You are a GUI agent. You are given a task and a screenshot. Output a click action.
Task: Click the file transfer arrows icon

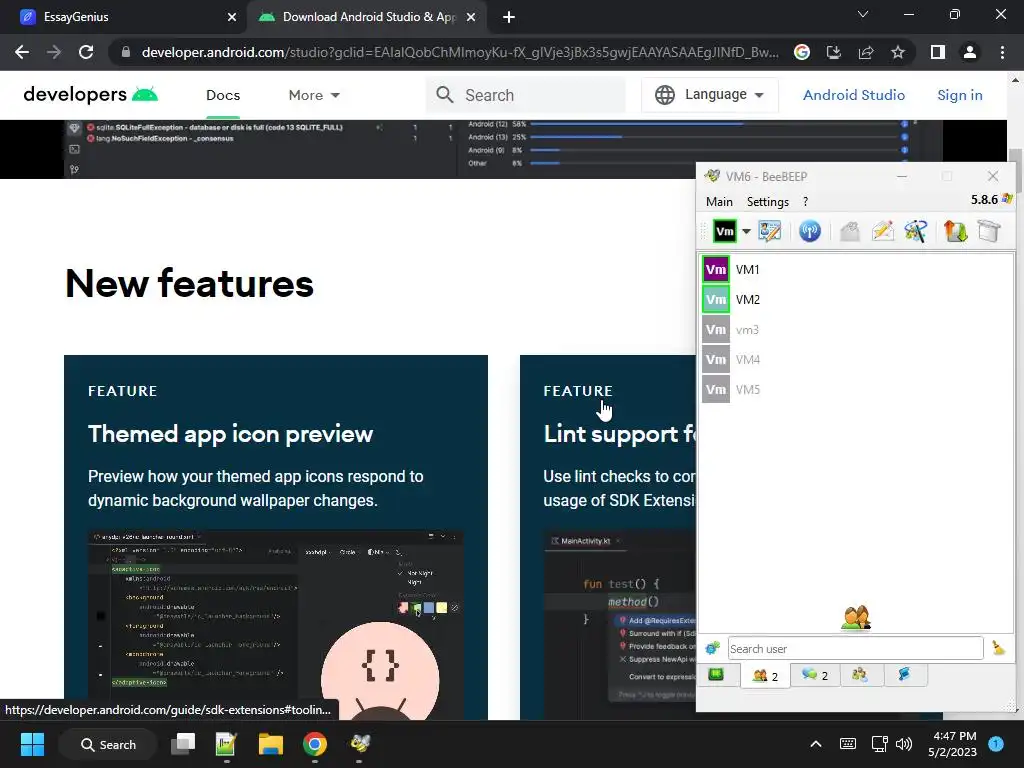955,231
